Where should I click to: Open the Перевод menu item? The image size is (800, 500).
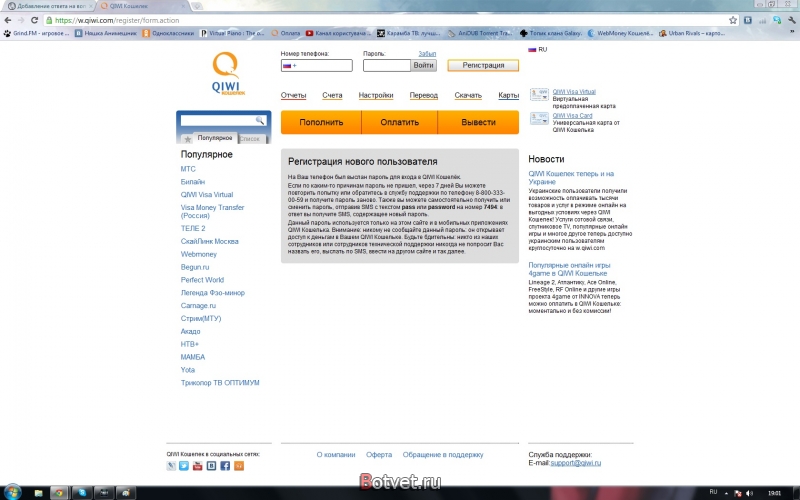tap(423, 95)
